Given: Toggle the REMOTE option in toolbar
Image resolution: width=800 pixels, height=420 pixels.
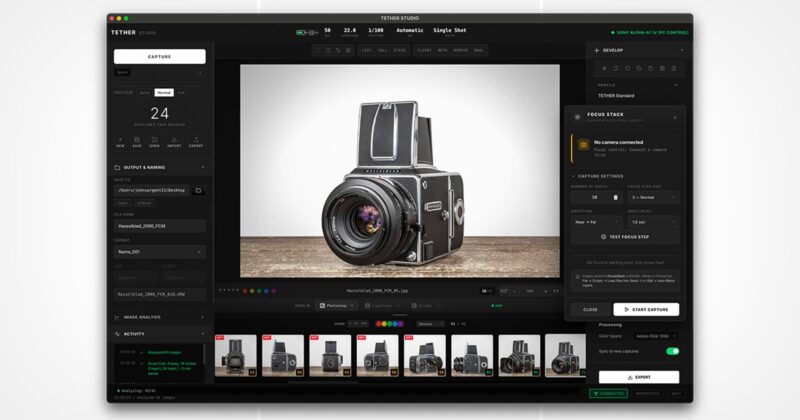Looking at the screenshot, I should click(460, 50).
